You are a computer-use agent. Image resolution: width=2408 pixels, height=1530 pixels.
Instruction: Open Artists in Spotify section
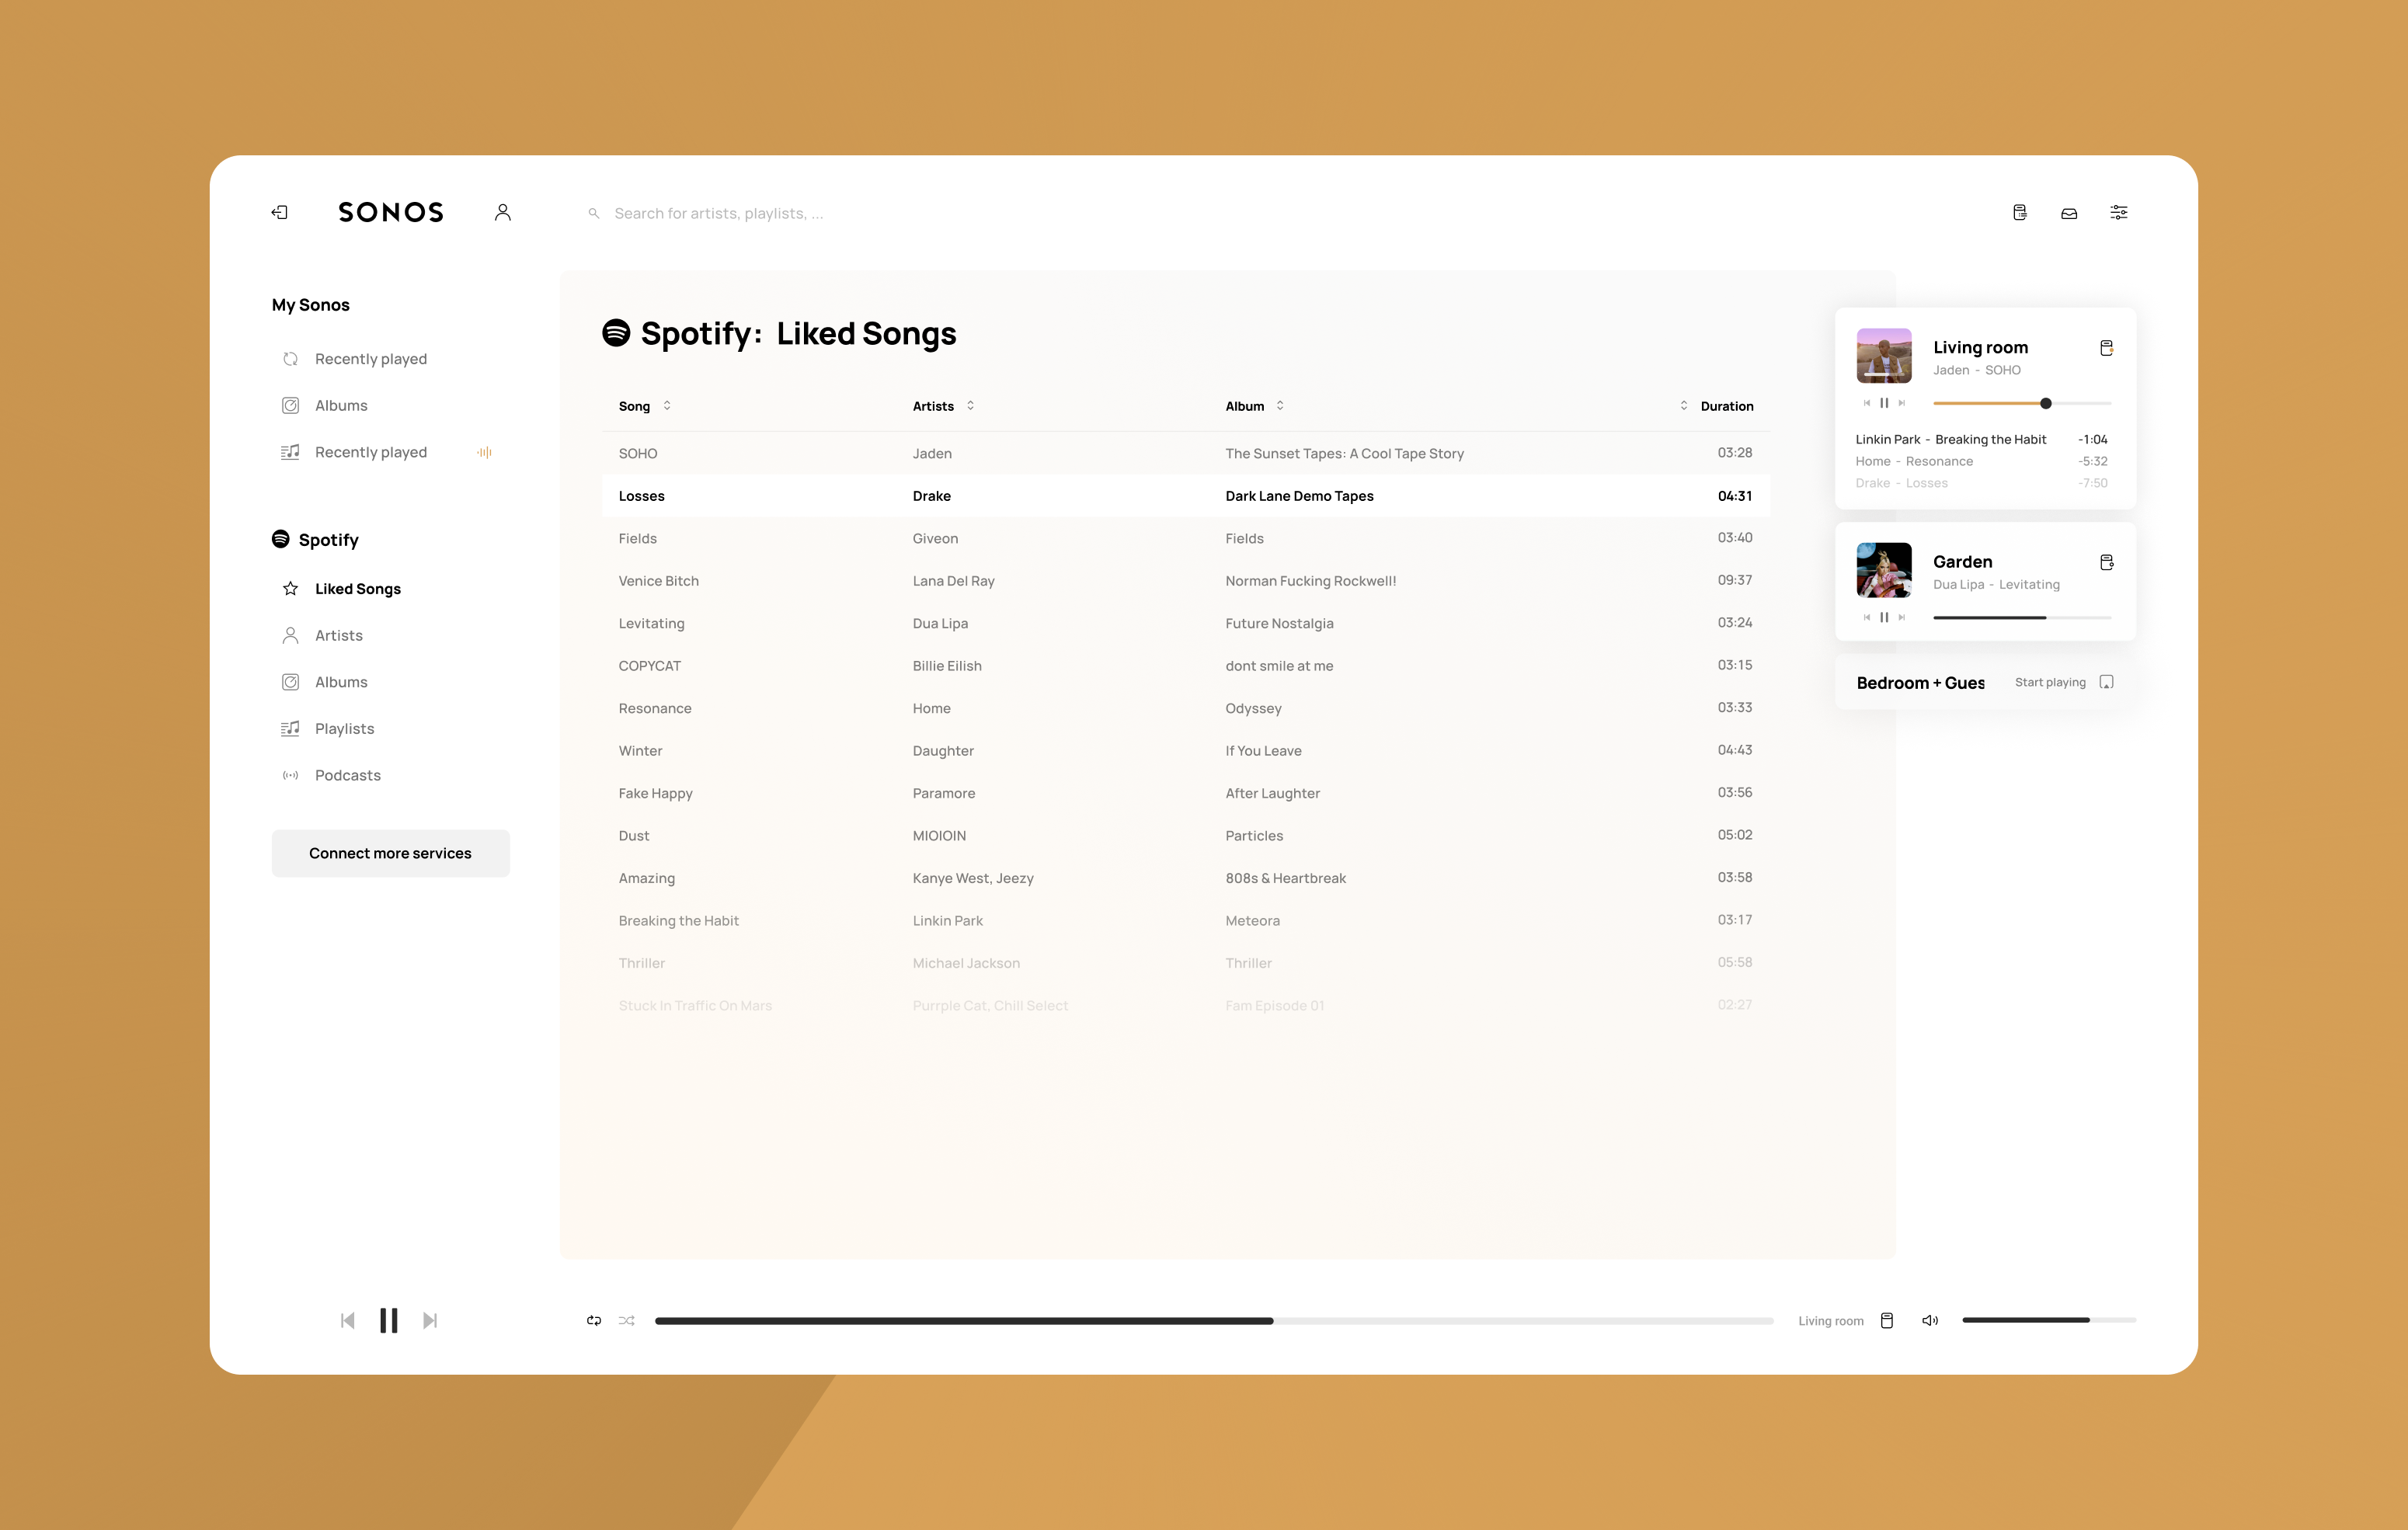(x=323, y=635)
